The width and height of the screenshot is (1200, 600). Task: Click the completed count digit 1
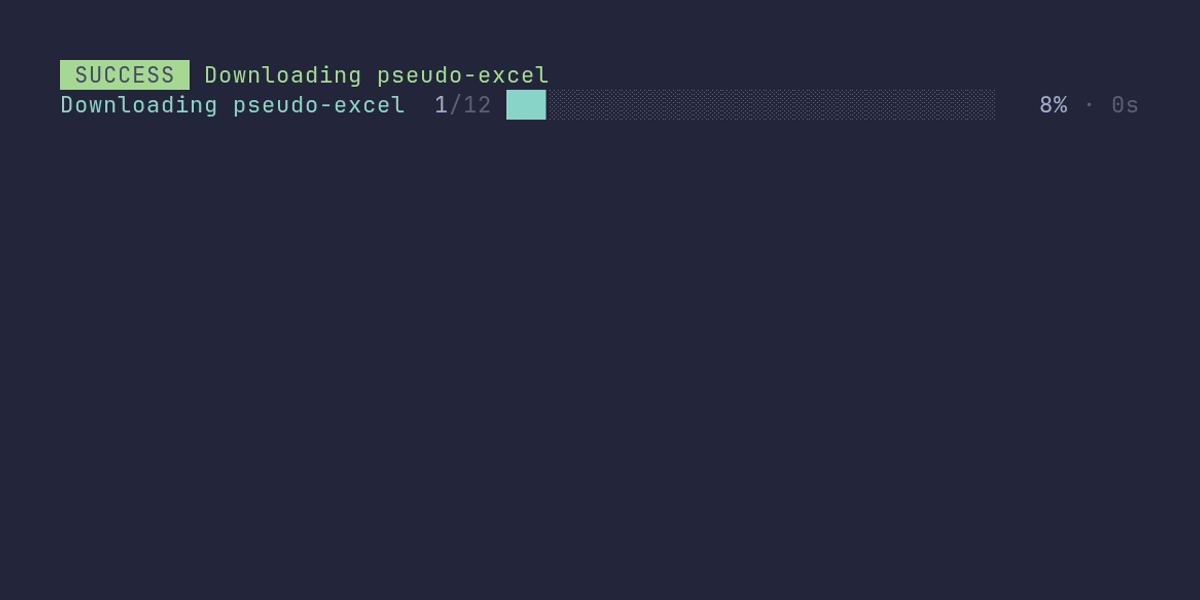[x=441, y=105]
